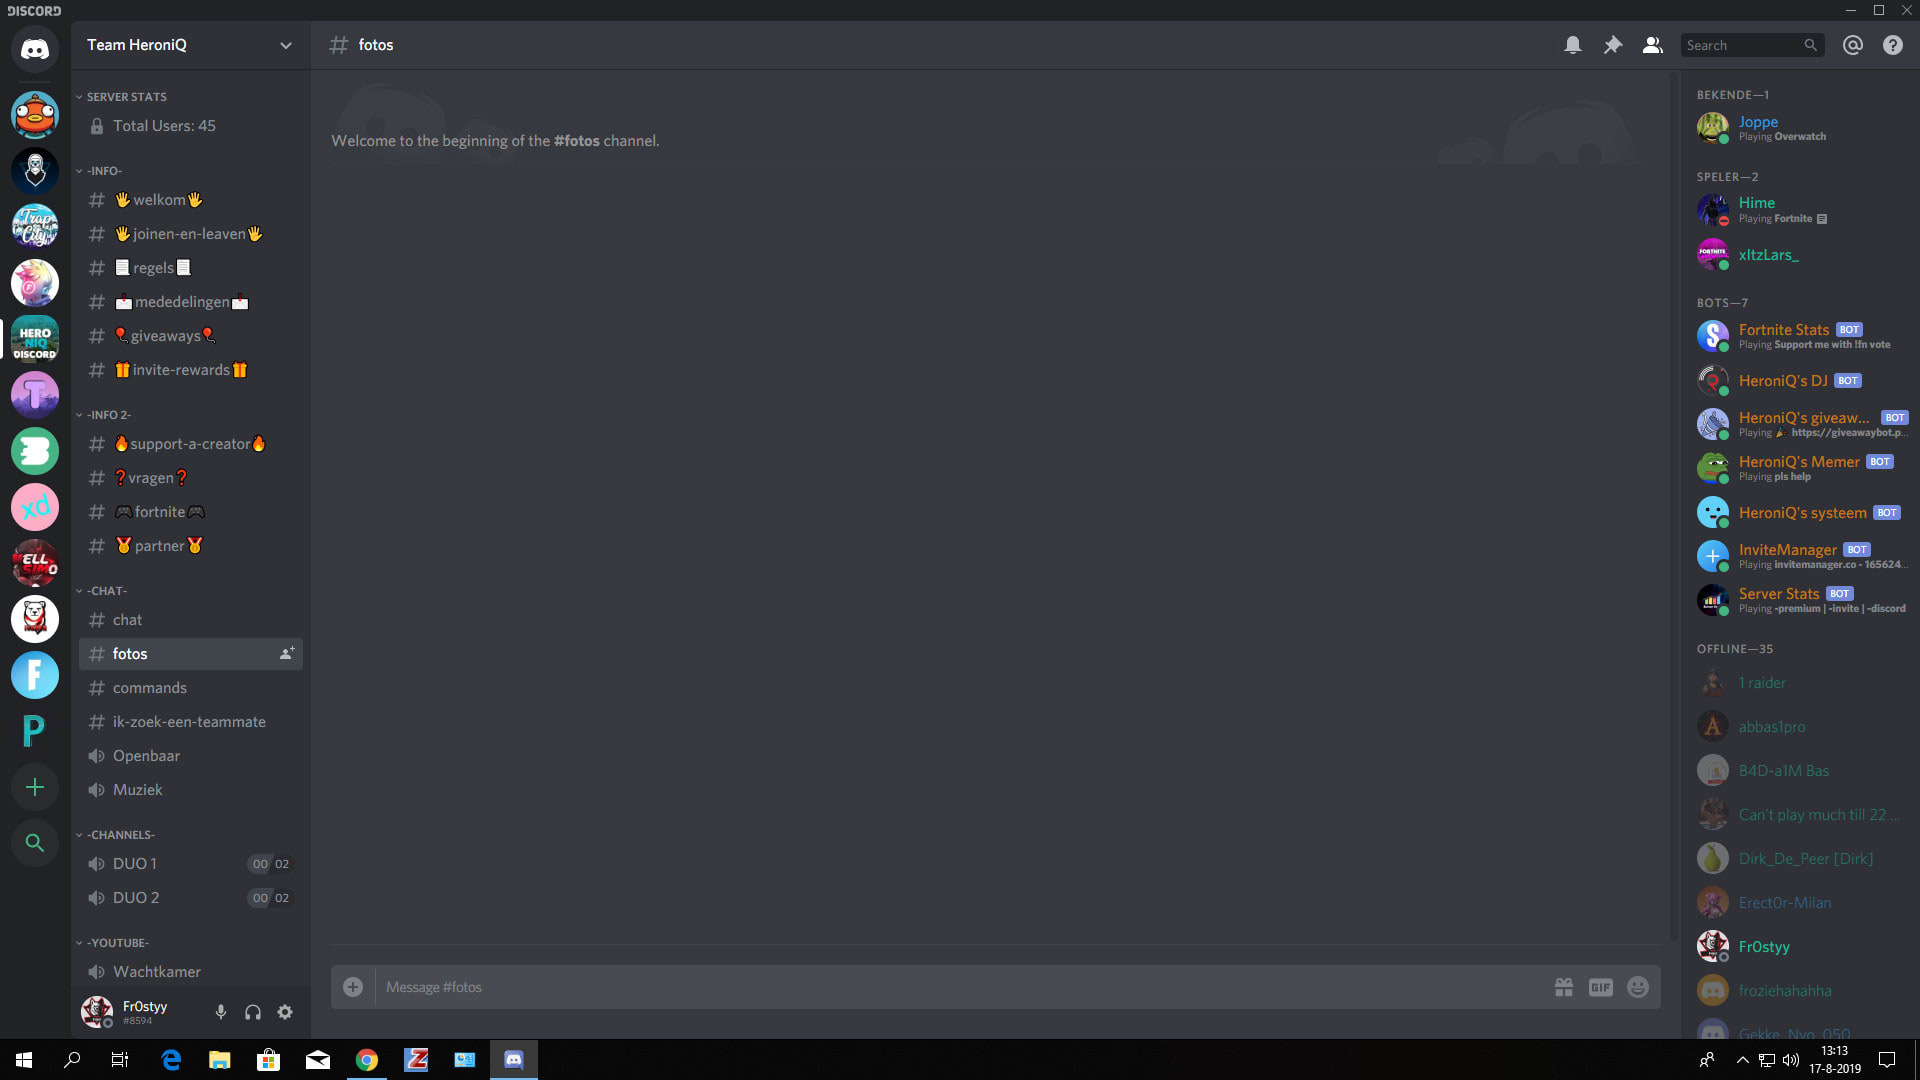Toggle visibility of online members list
The image size is (1920, 1080).
[1650, 45]
